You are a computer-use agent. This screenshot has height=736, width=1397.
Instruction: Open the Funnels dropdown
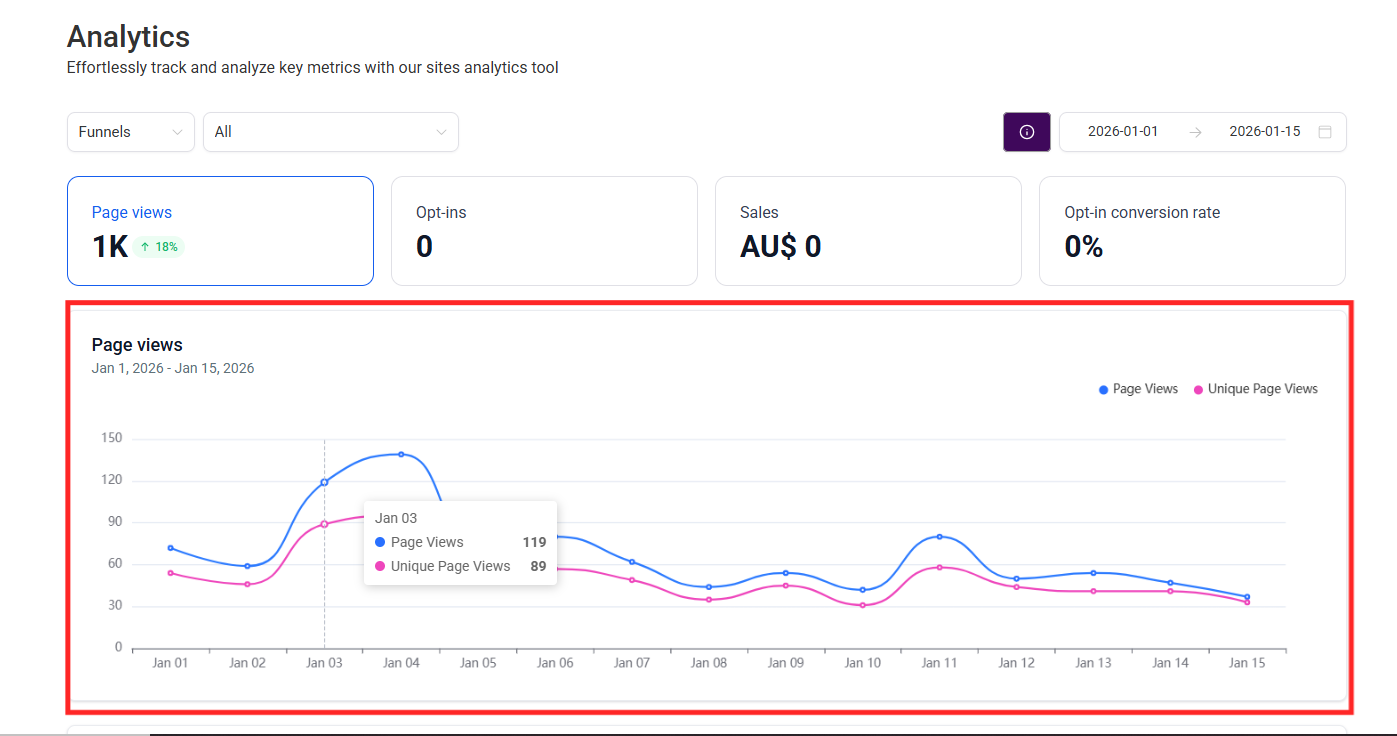point(130,132)
